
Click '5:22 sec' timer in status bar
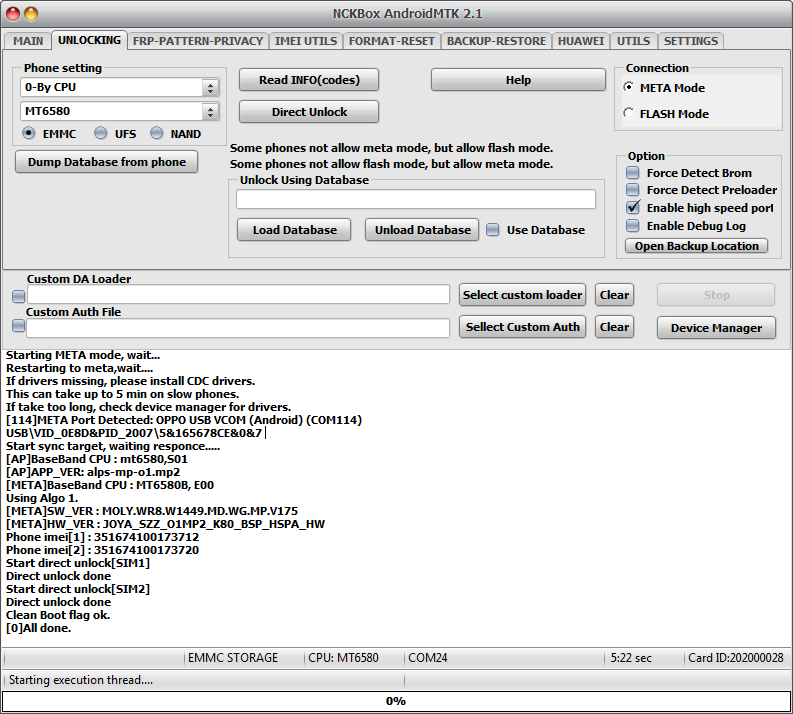pos(631,658)
